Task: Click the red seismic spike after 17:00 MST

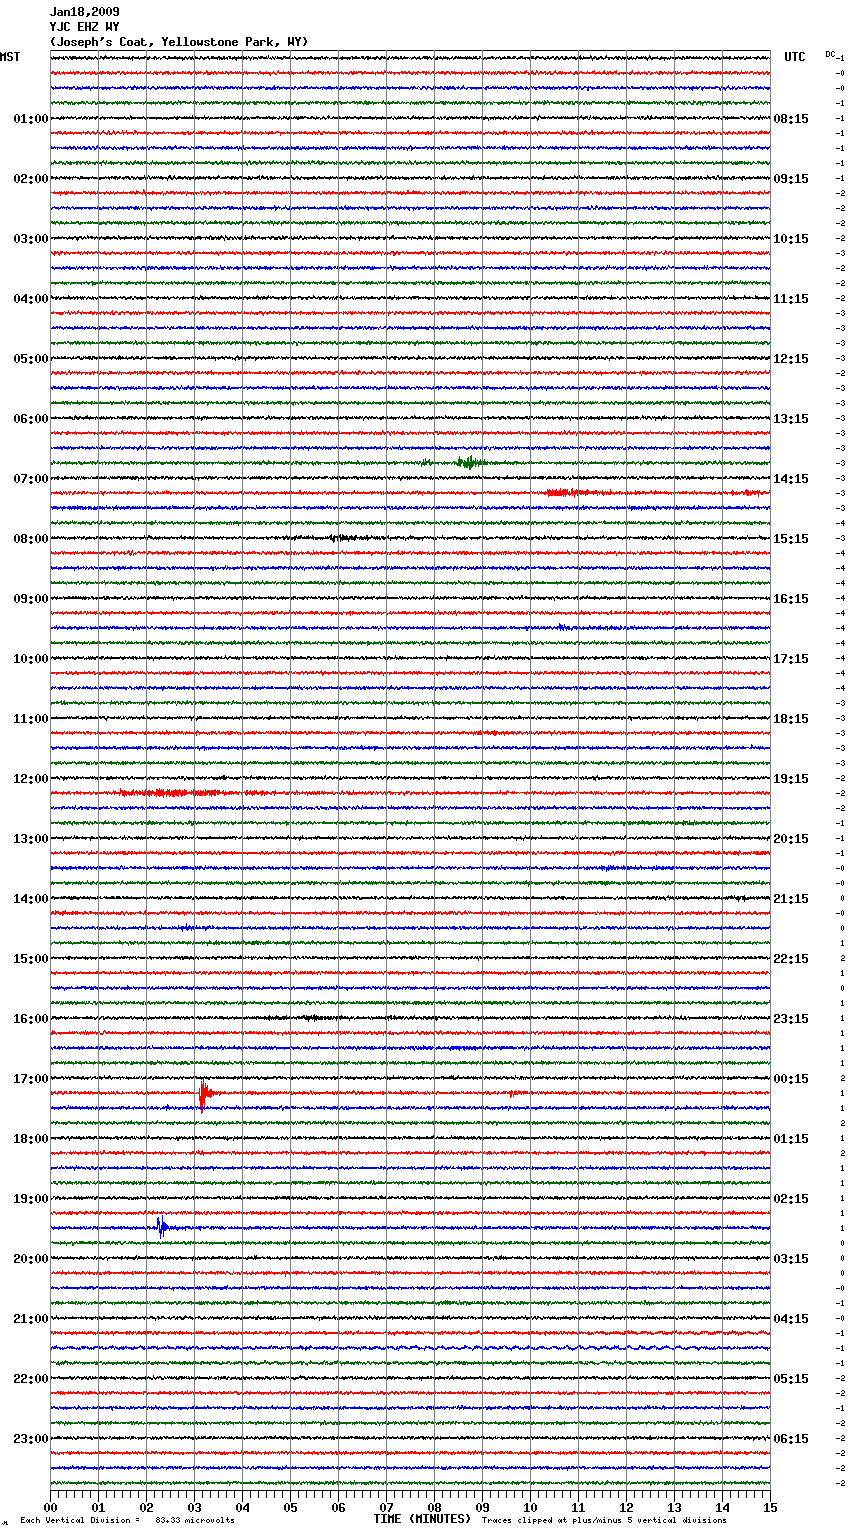Action: [204, 1095]
